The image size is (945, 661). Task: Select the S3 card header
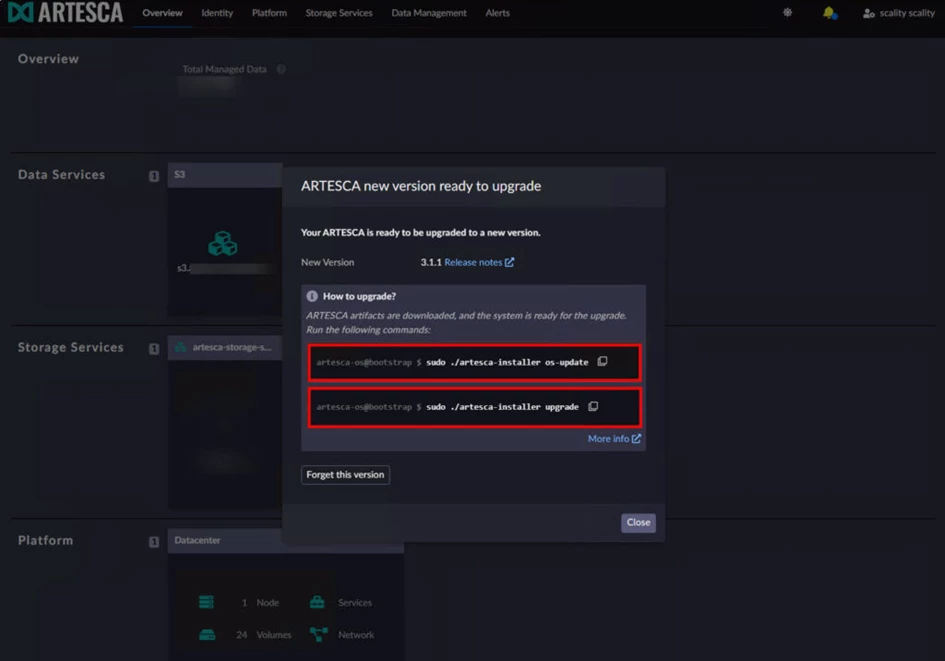(x=225, y=175)
